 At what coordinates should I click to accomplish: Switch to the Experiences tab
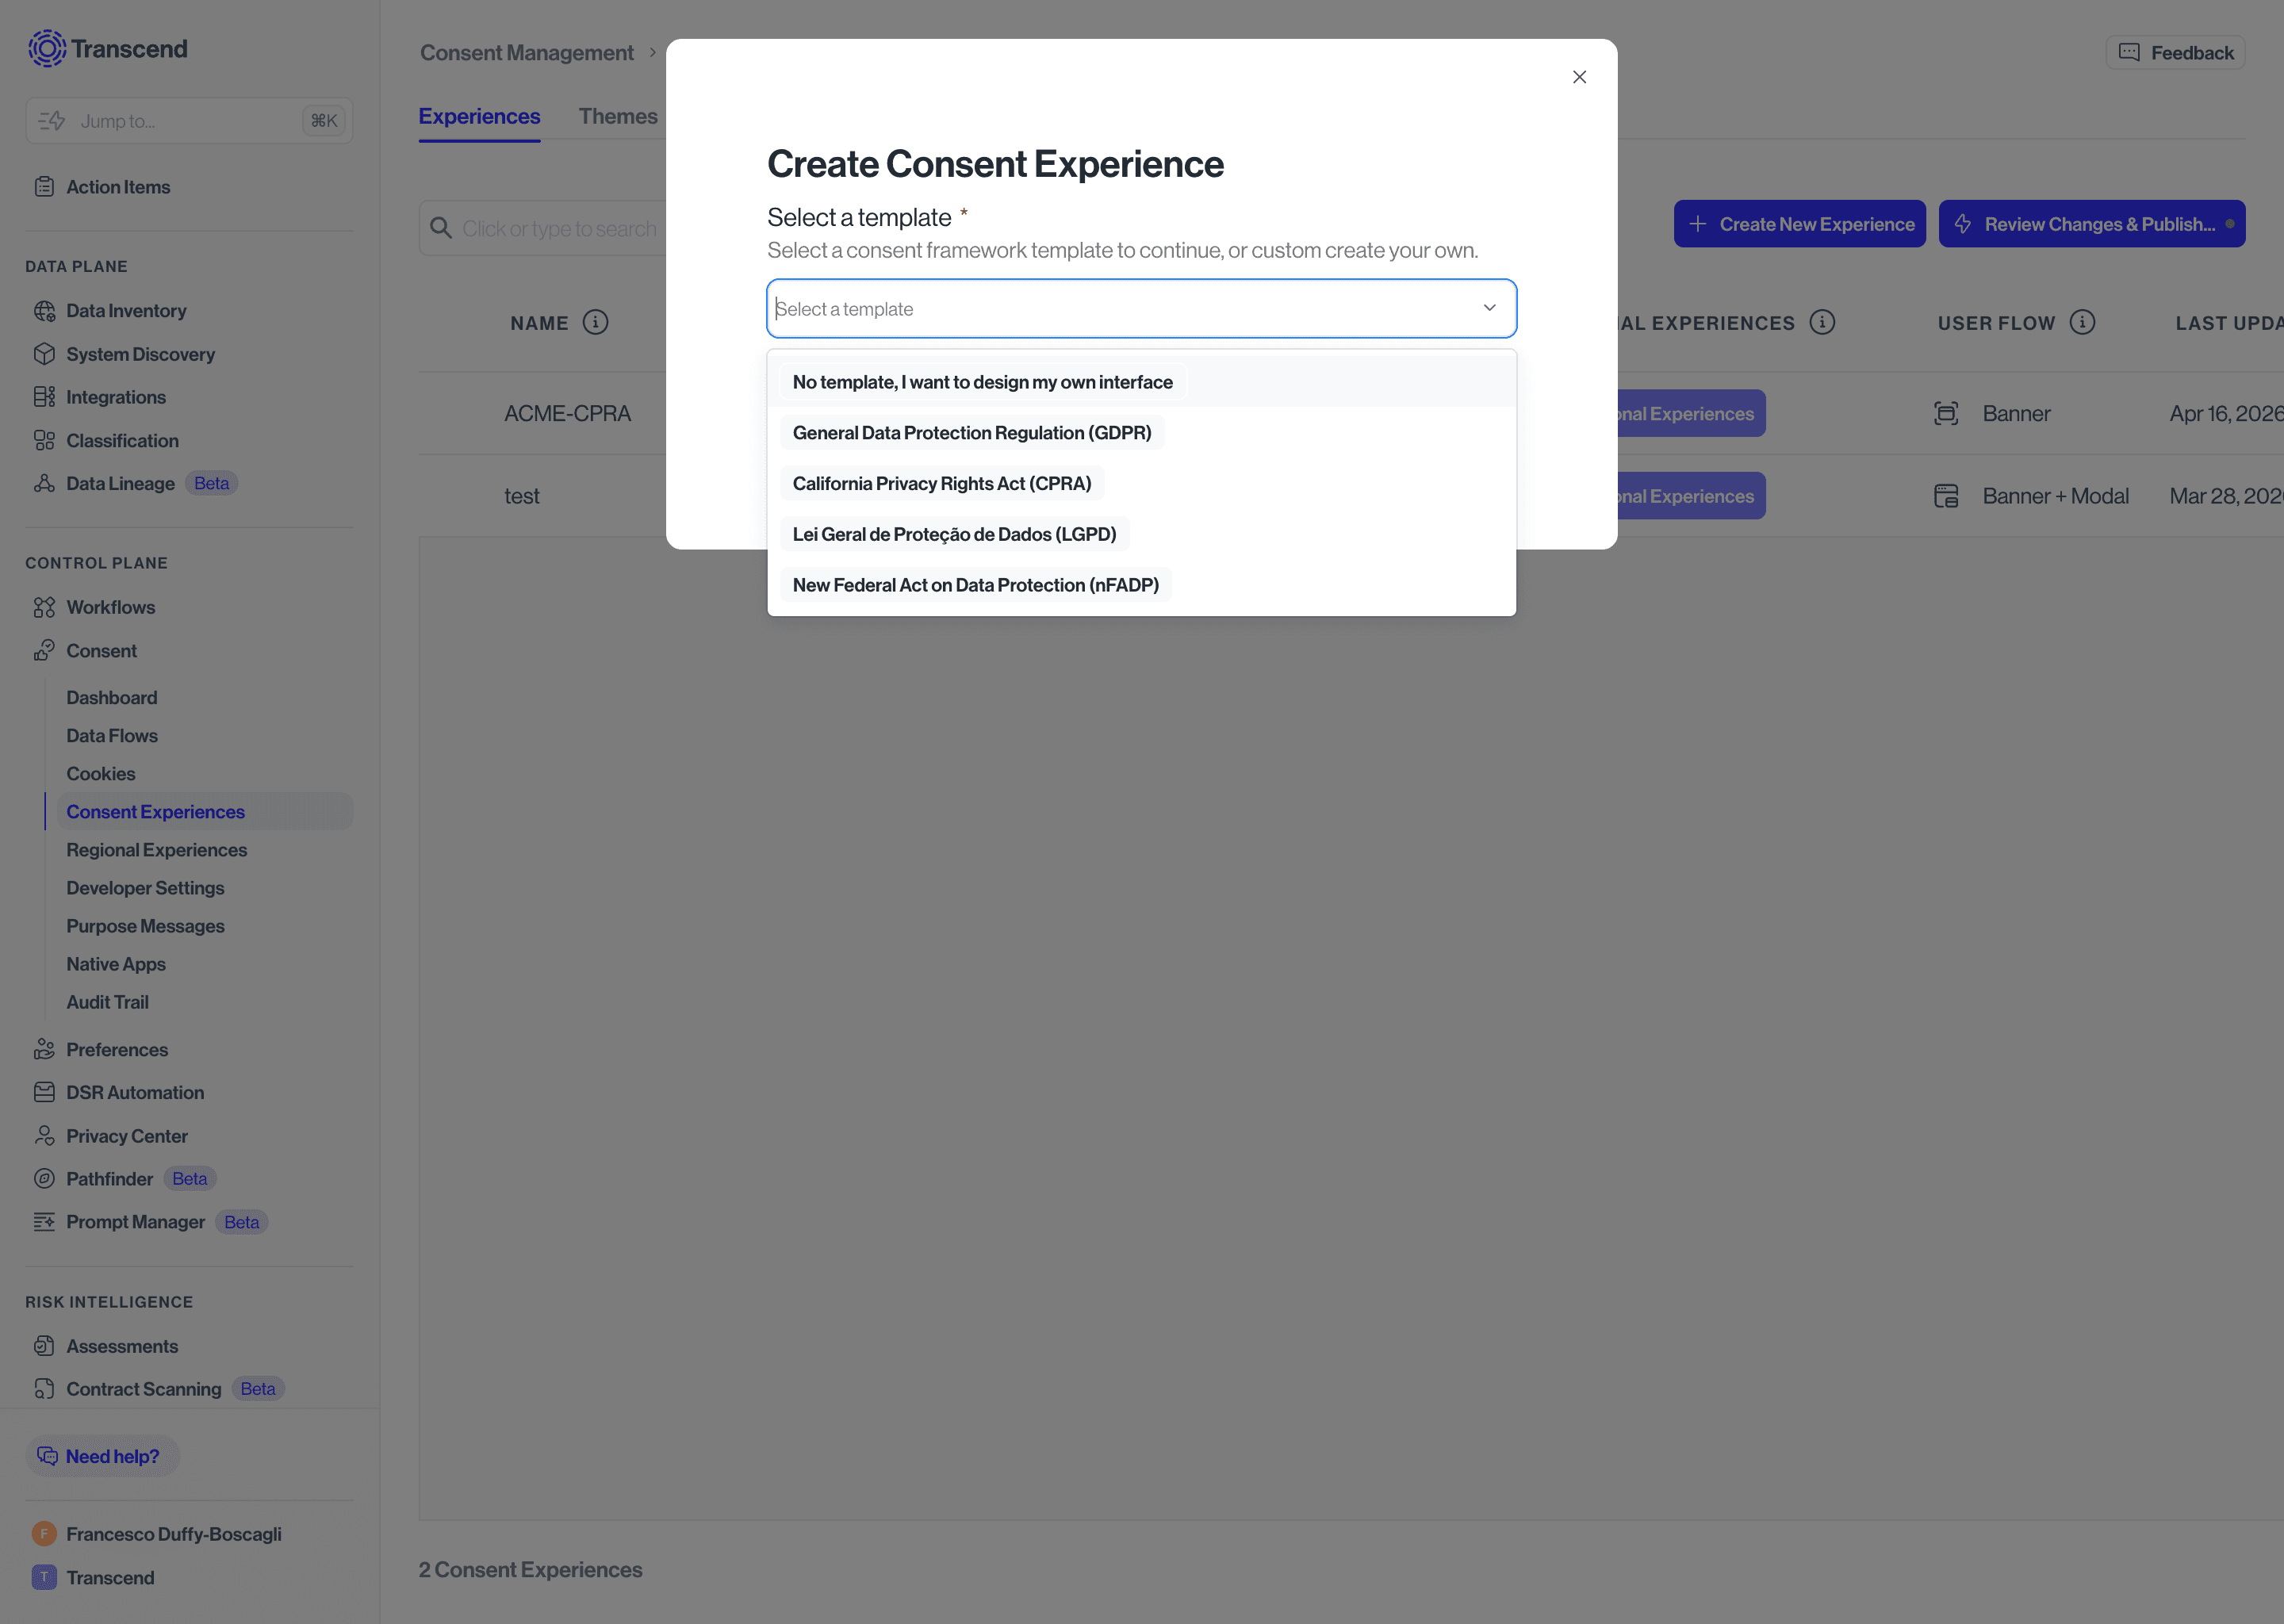tap(479, 116)
